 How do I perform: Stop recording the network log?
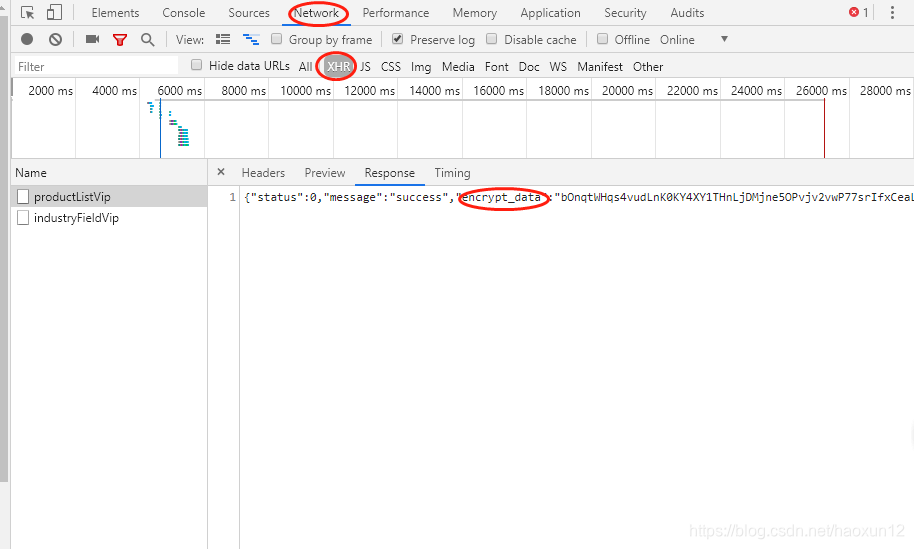(27, 39)
